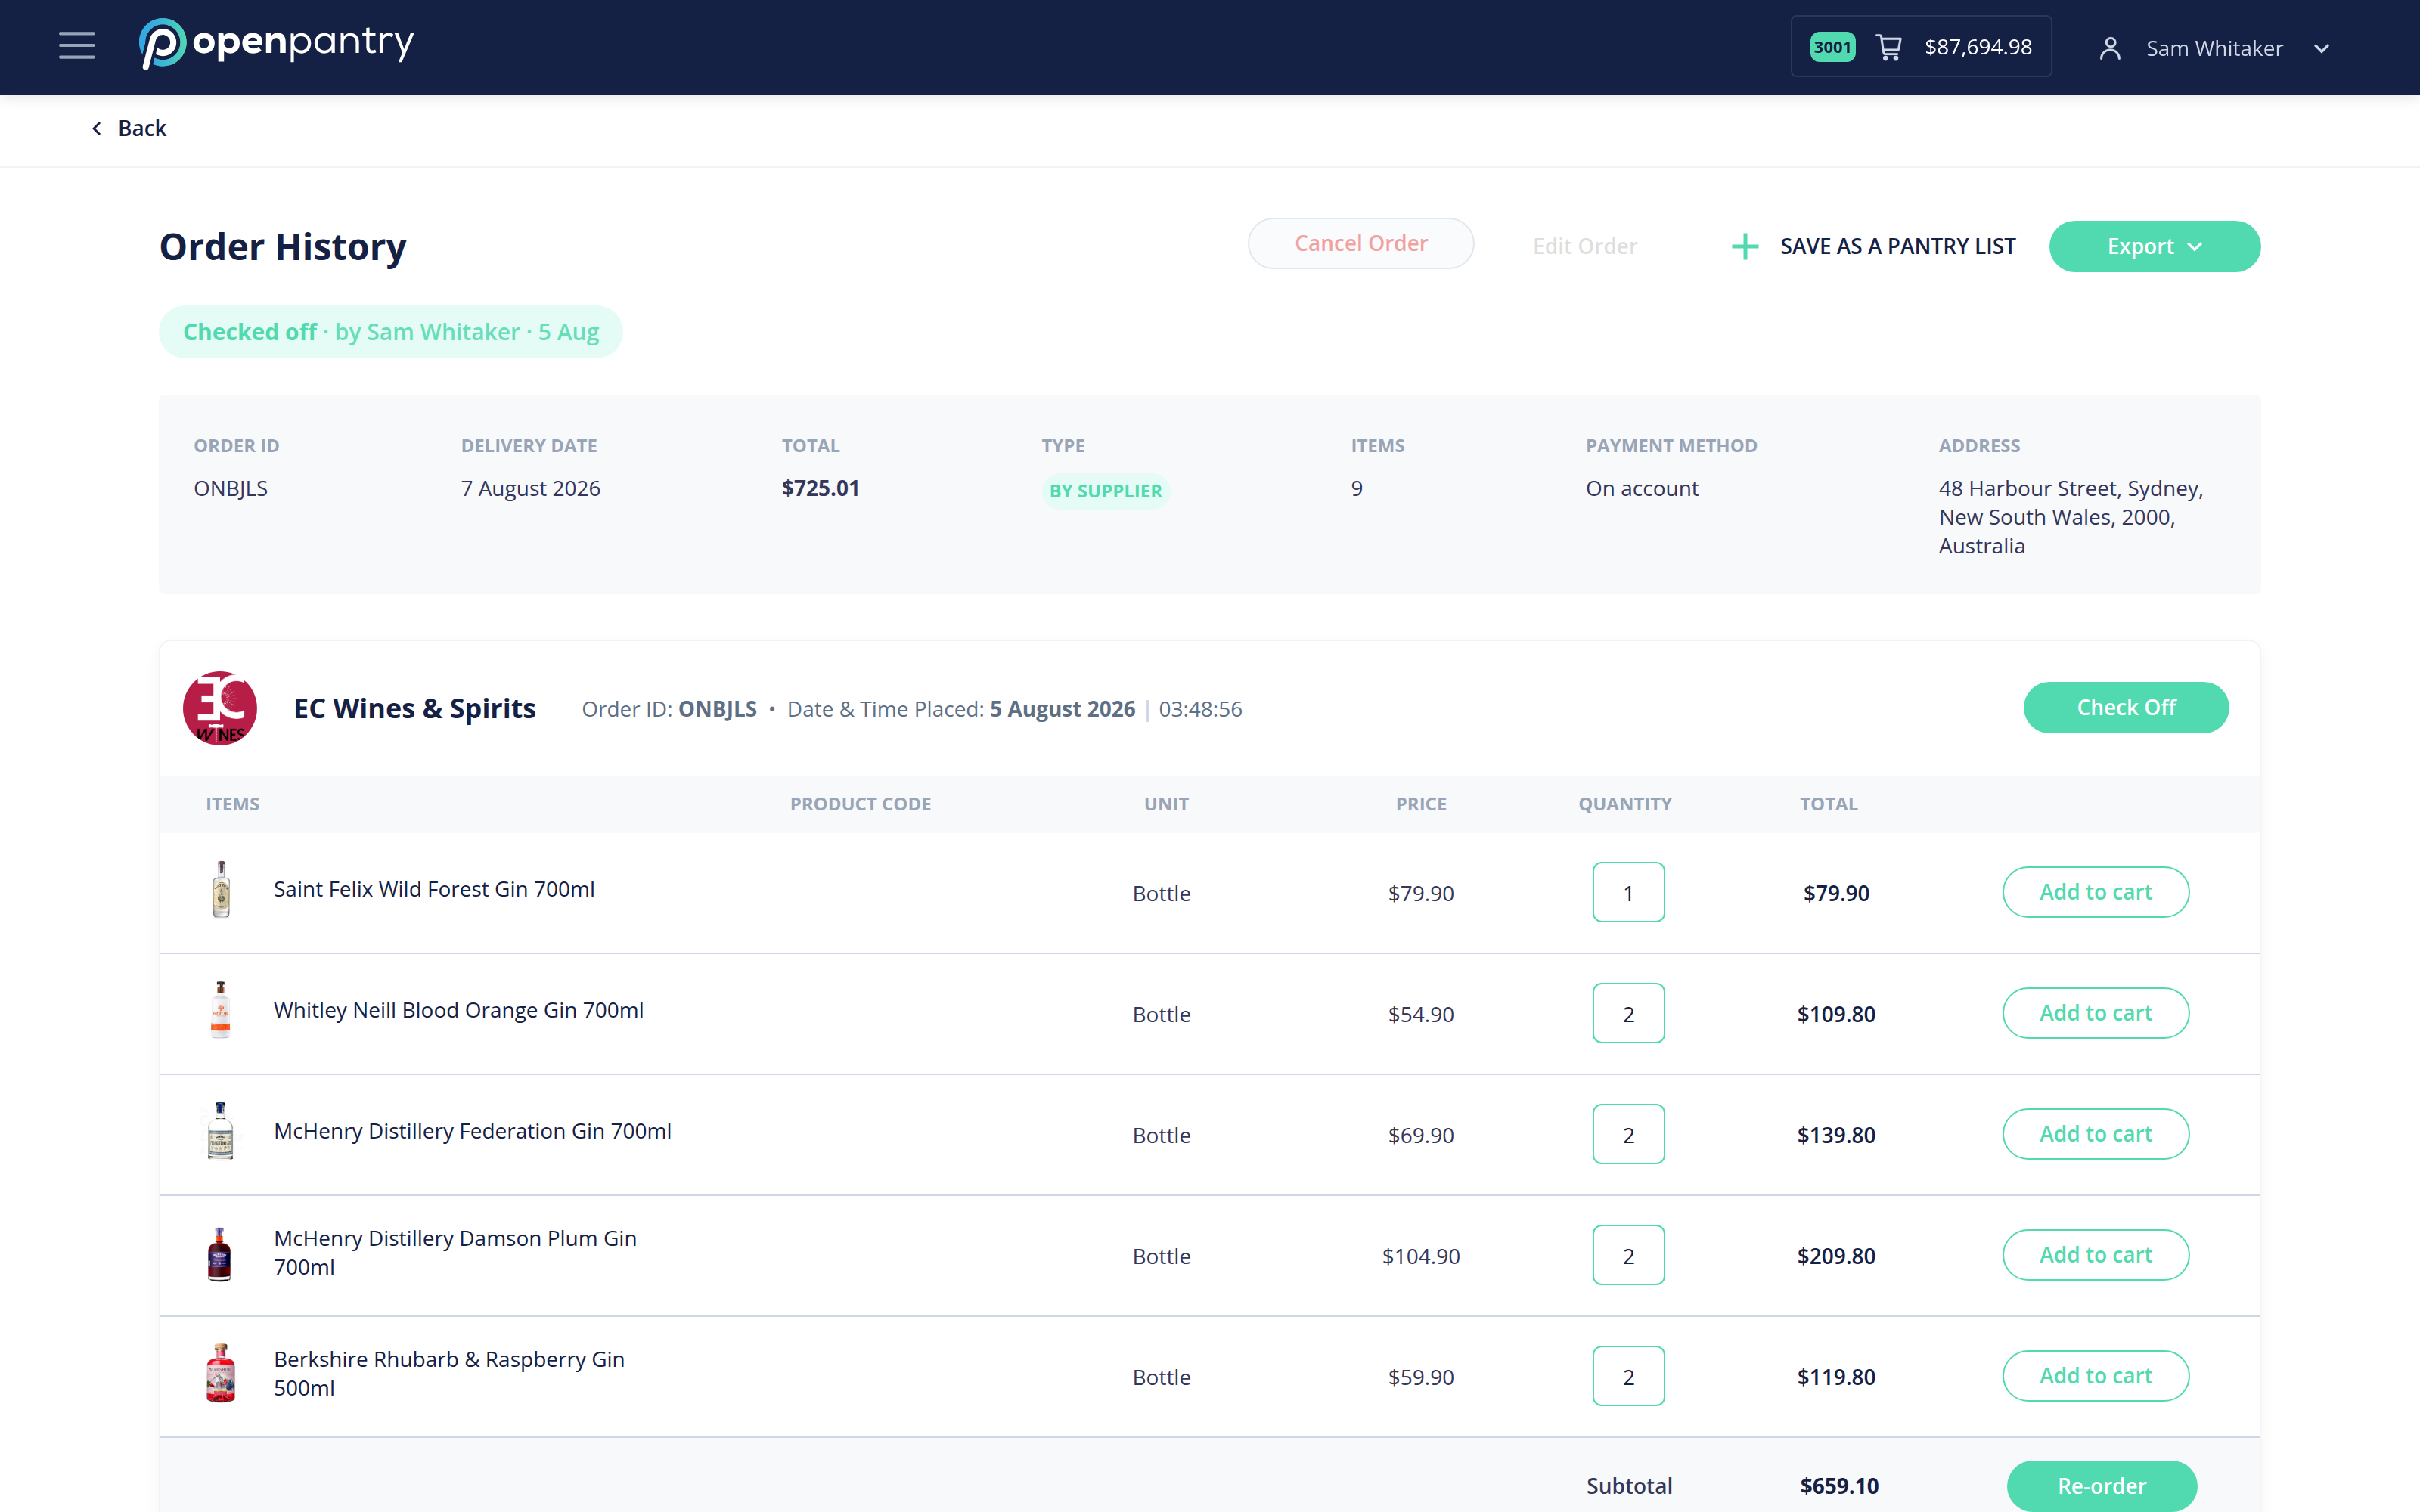Go Back to previous page
This screenshot has width=2420, height=1512.
click(x=142, y=128)
